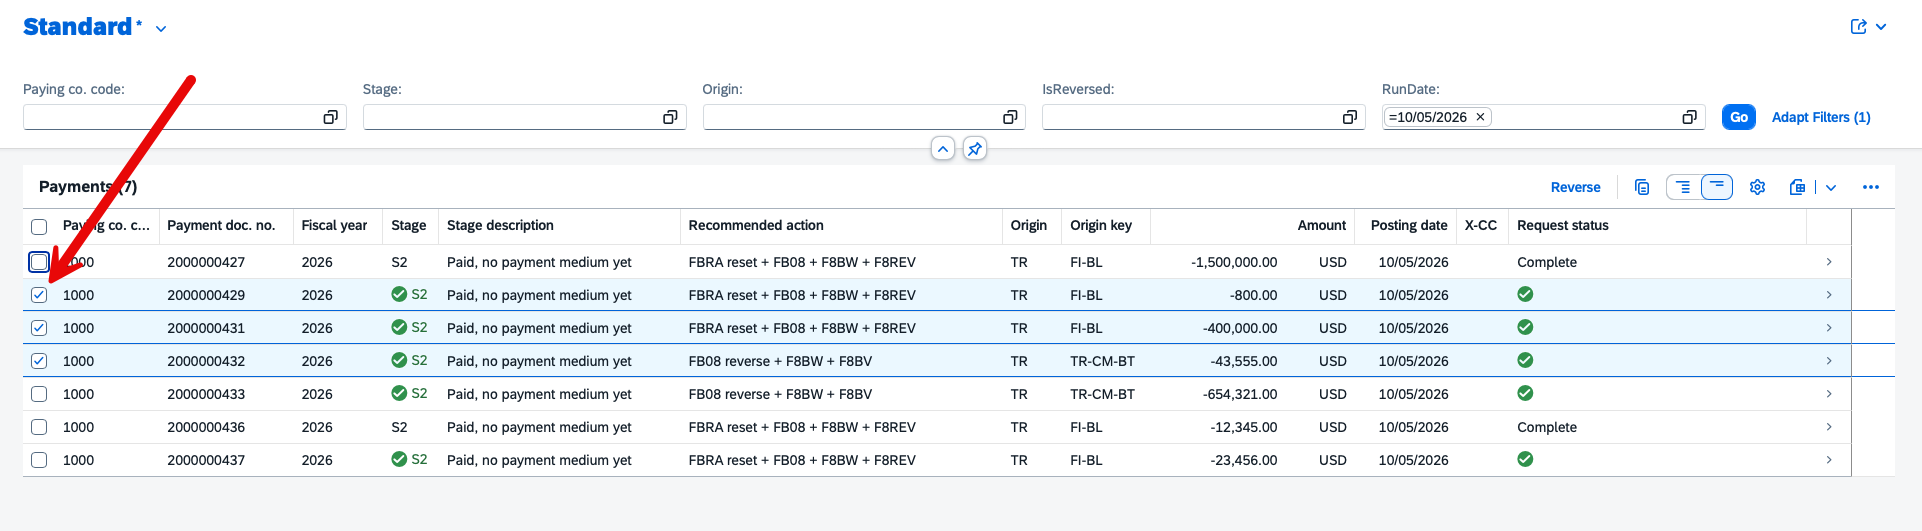Remove the =10/05/2026 RunDate token
The height and width of the screenshot is (531, 1922).
click(x=1480, y=117)
